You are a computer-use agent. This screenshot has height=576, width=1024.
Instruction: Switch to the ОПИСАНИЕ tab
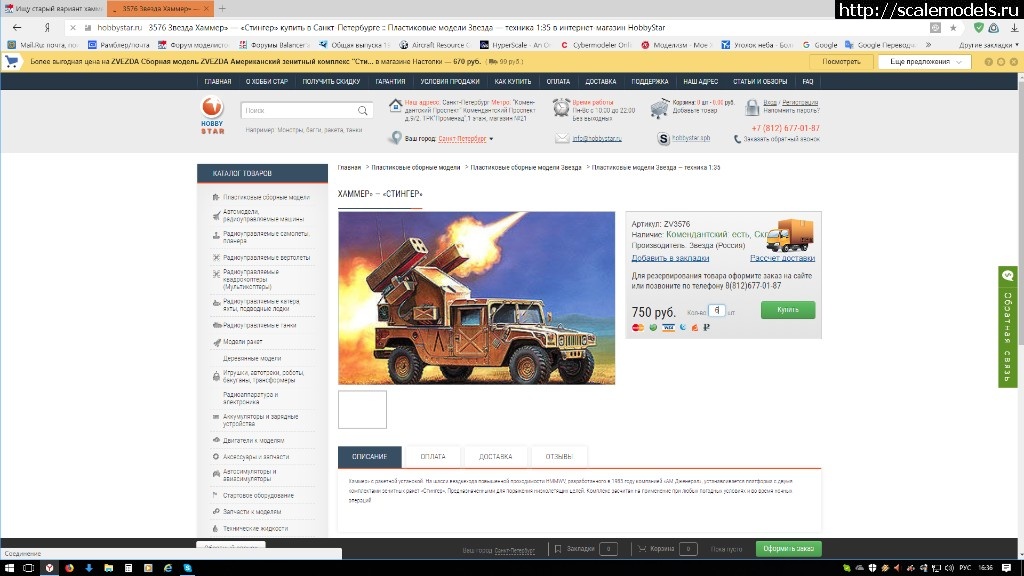click(x=370, y=456)
